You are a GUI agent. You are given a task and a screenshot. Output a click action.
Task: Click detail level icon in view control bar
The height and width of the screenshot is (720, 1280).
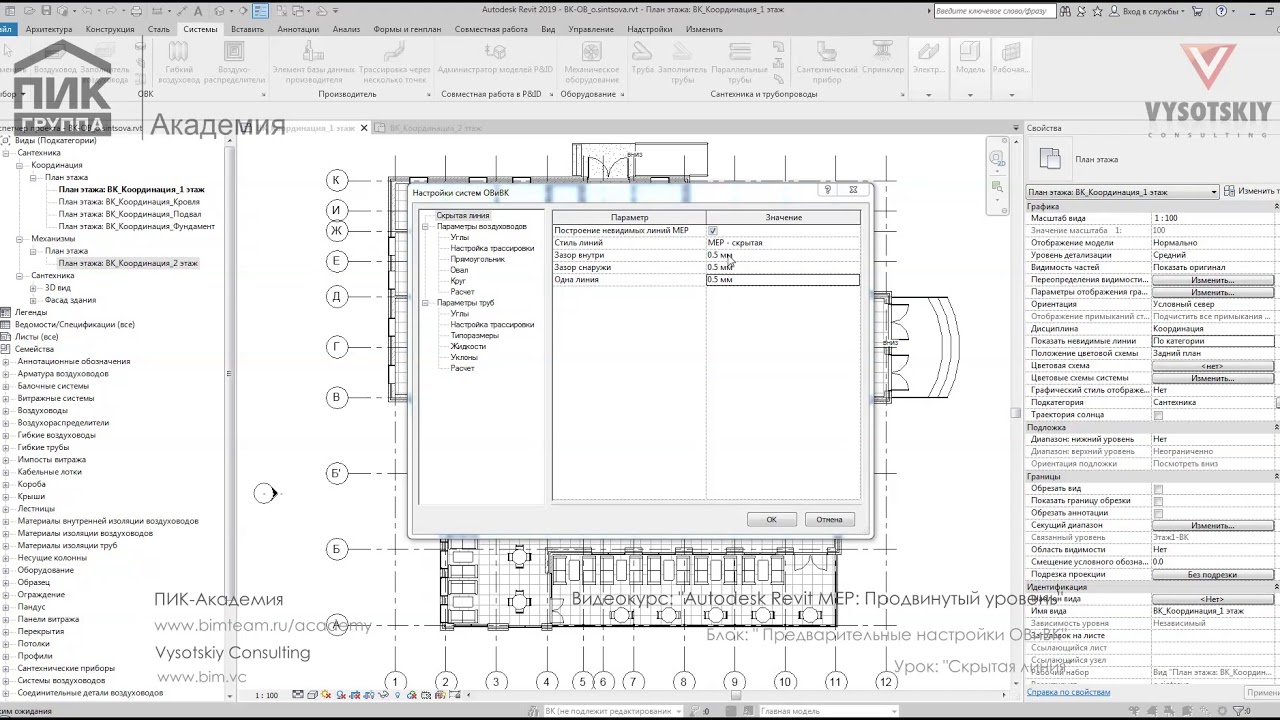(x=298, y=695)
